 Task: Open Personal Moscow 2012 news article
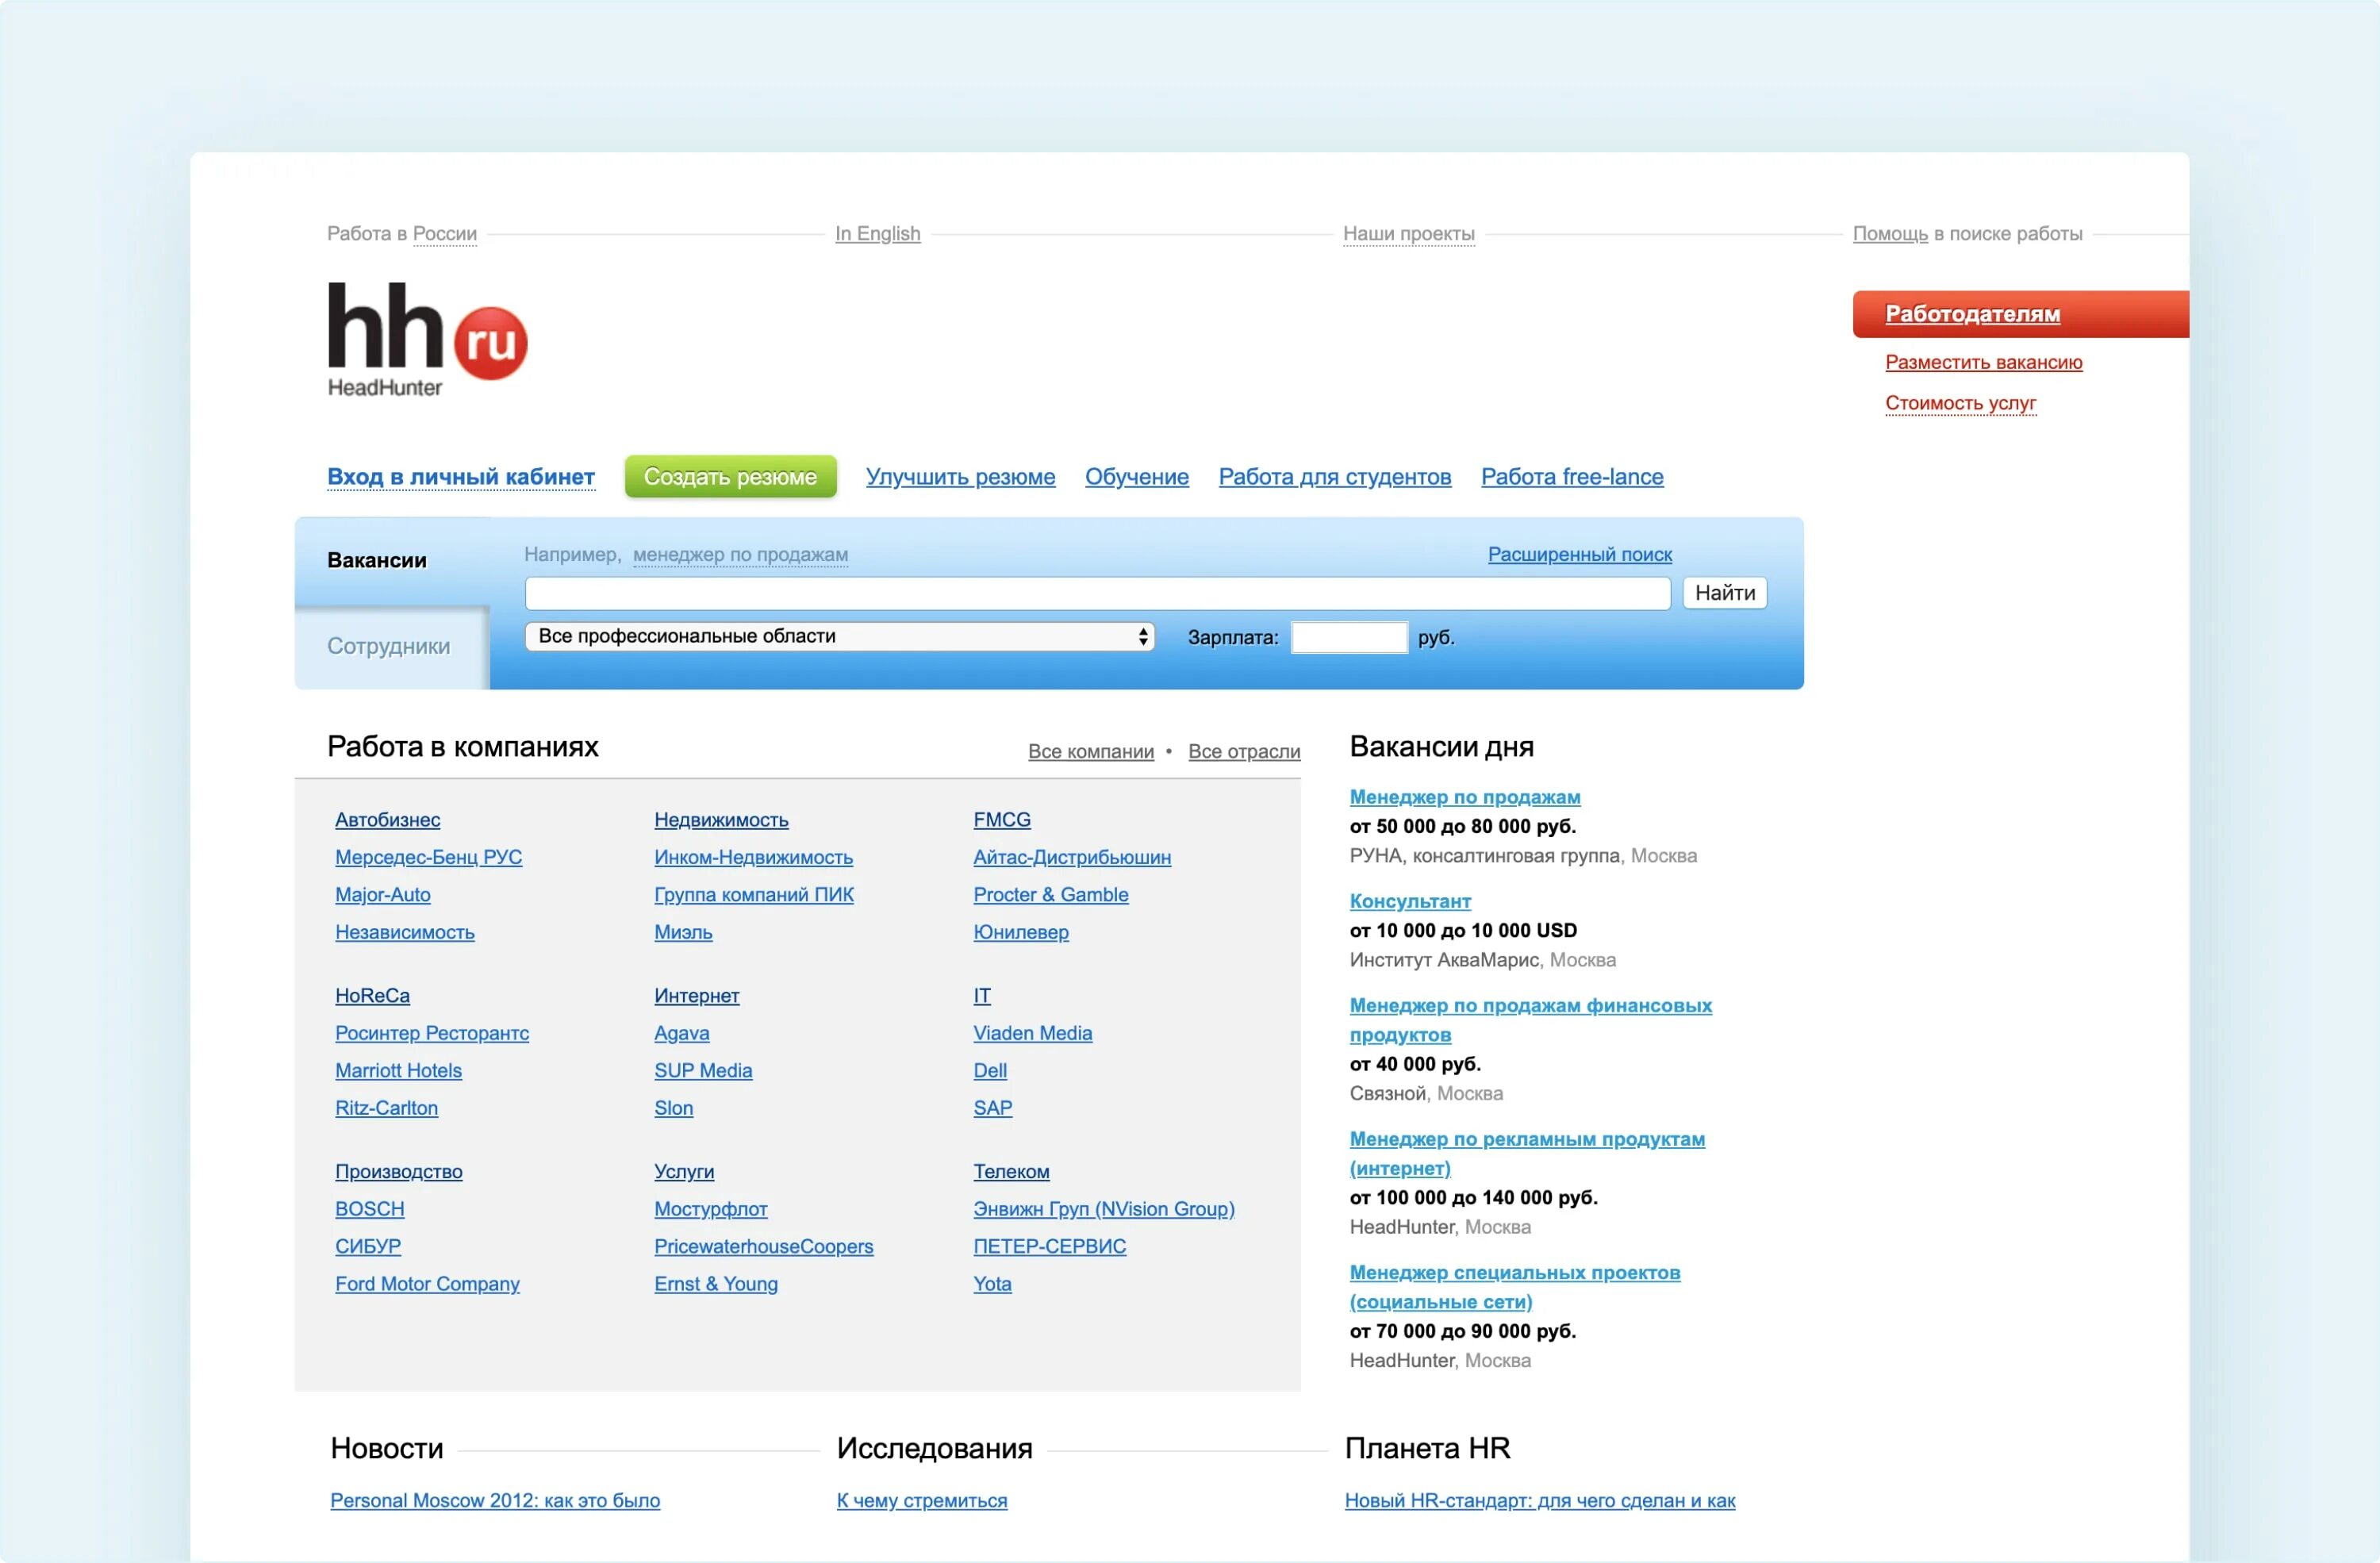coord(494,1501)
